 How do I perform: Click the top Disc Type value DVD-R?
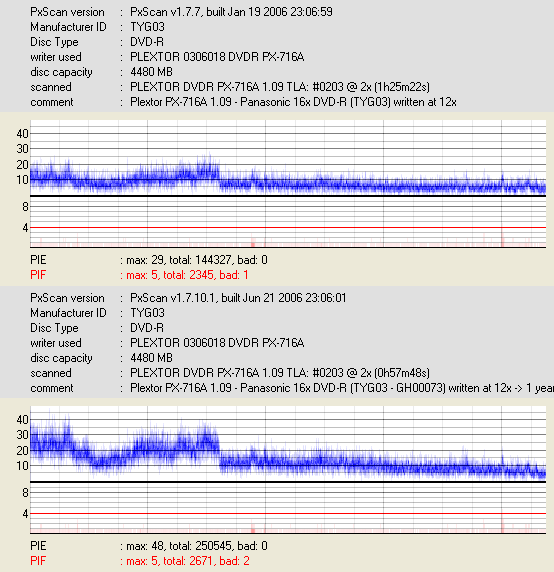[x=147, y=42]
